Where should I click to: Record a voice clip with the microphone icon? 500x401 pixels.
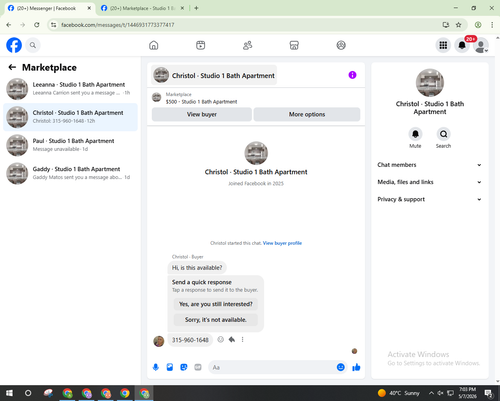point(156,367)
